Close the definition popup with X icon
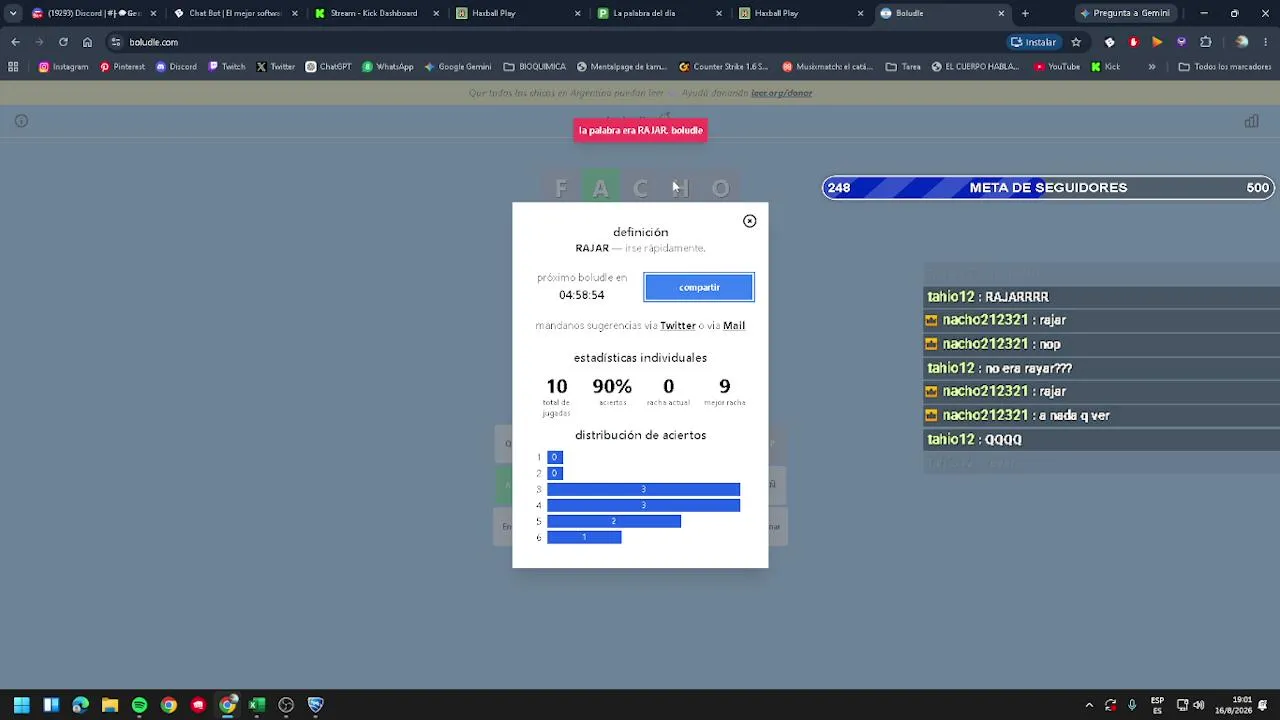 coord(749,221)
